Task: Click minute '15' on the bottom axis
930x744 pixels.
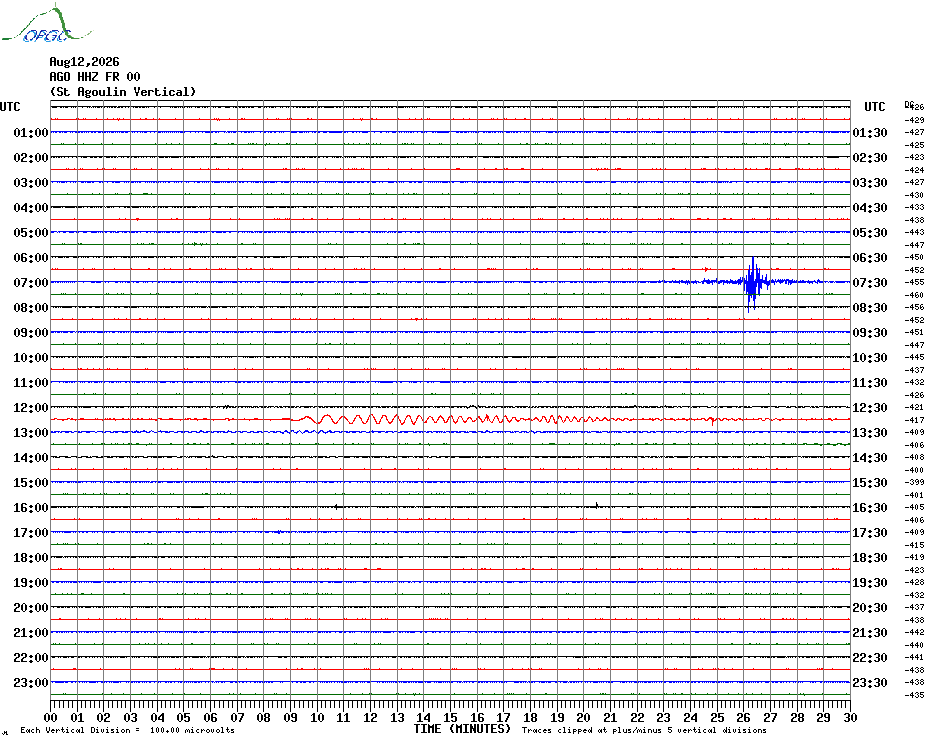Action: 451,718
